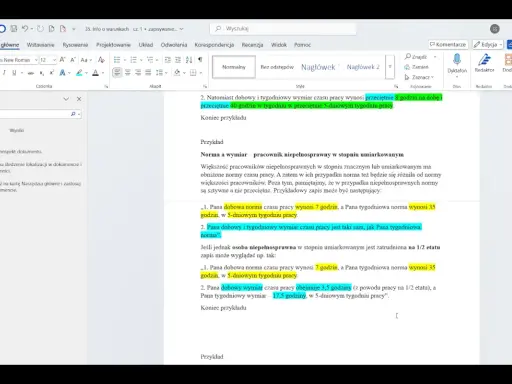
Task: Sort the selected text
Action: tap(189, 60)
